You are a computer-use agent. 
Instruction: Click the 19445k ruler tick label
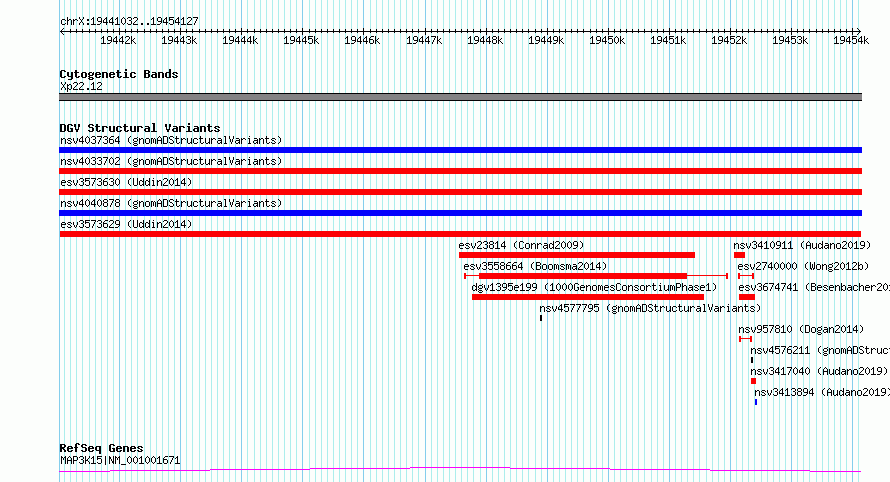tap(301, 40)
